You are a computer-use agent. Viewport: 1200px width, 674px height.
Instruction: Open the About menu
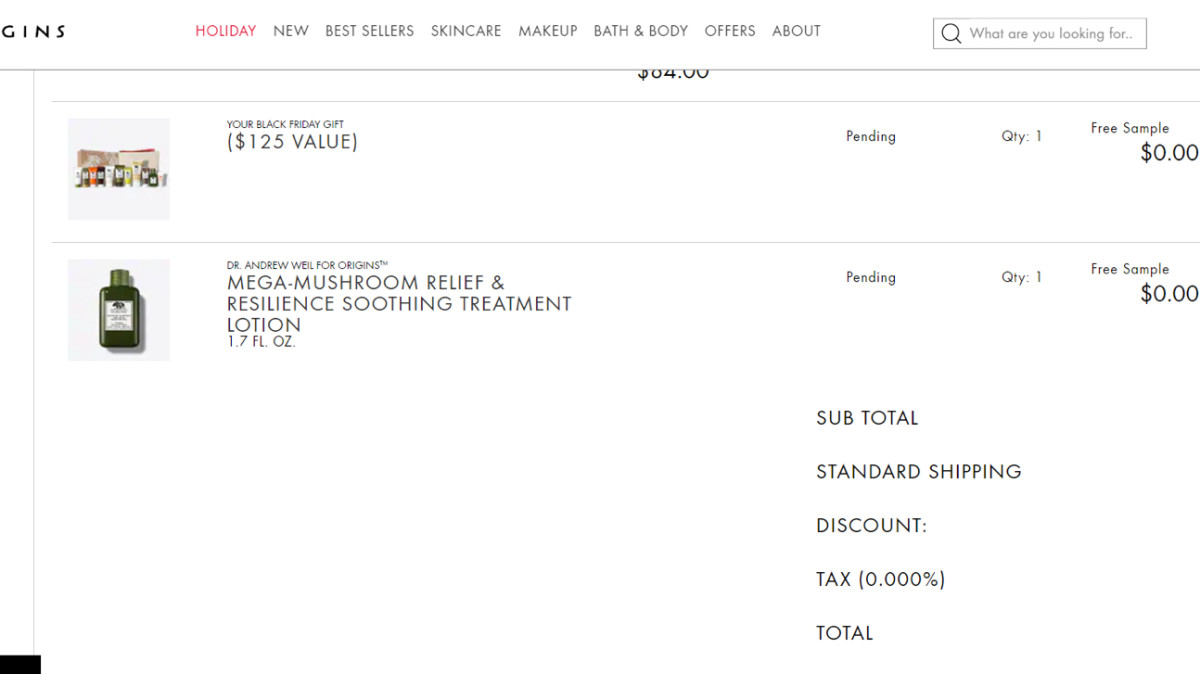click(x=797, y=31)
